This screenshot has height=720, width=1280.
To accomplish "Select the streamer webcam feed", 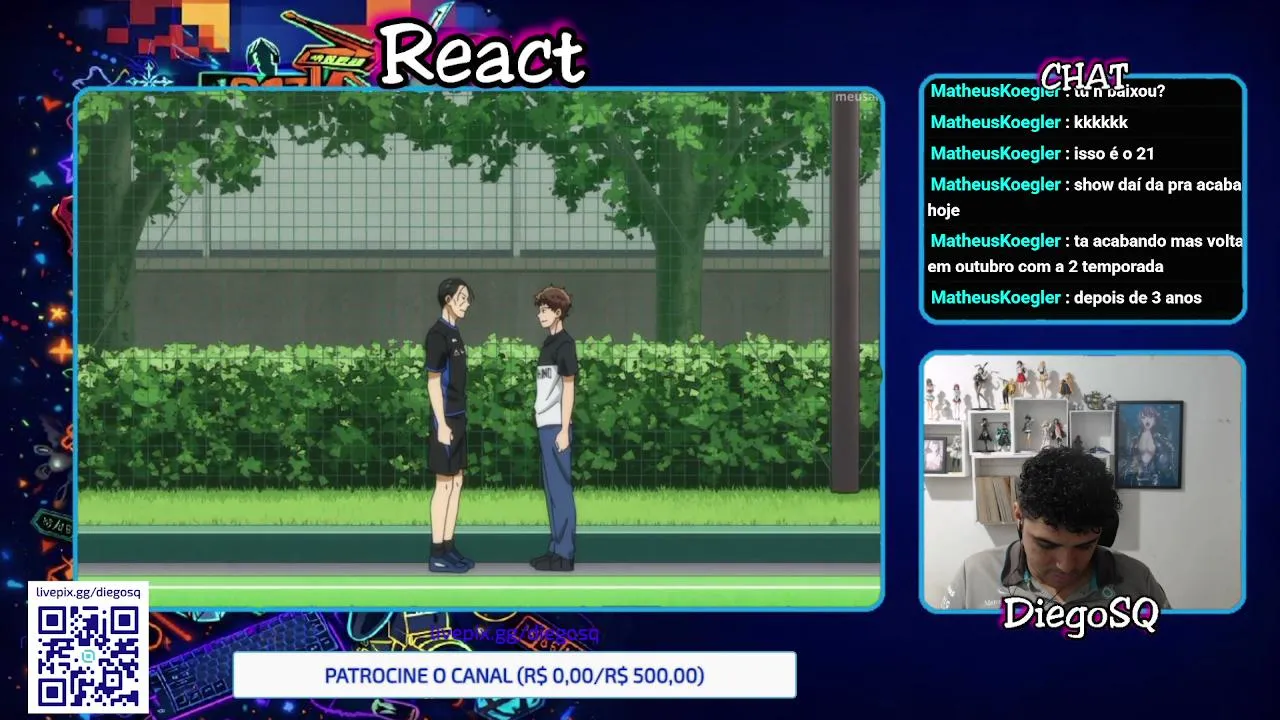I will coord(1082,481).
